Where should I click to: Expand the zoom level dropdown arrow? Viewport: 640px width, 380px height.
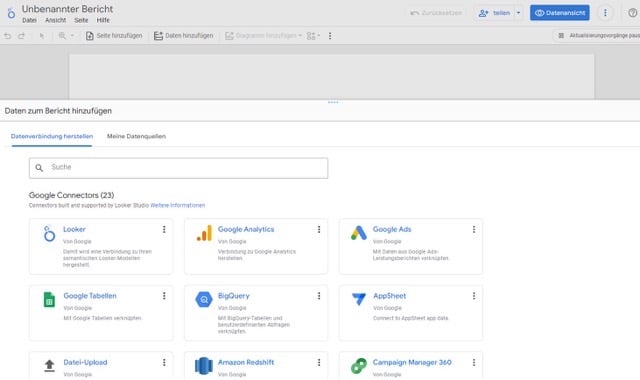pyautogui.click(x=72, y=36)
